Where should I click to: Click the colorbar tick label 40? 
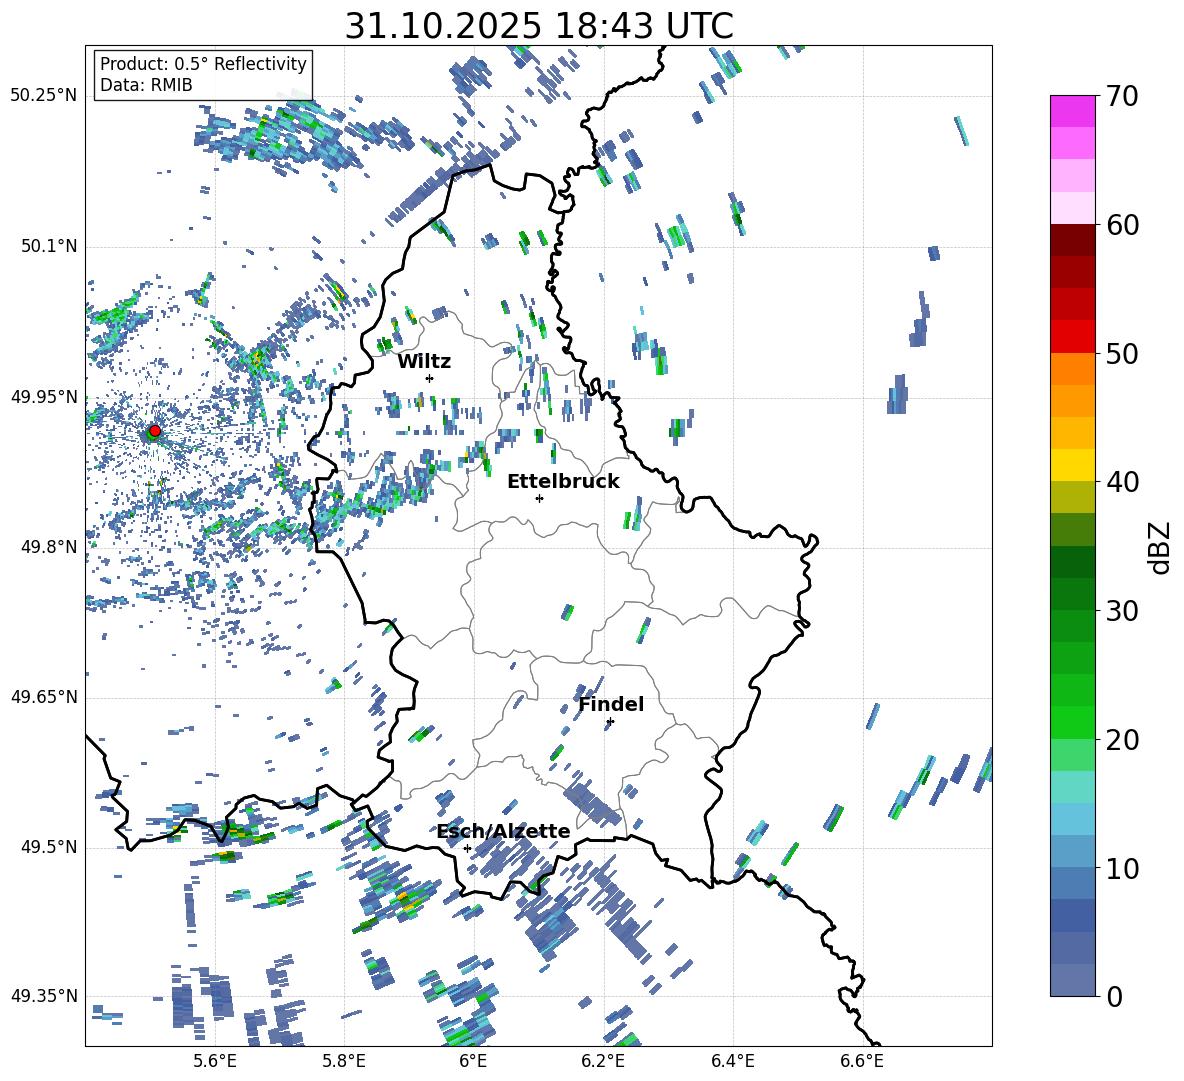(1122, 482)
